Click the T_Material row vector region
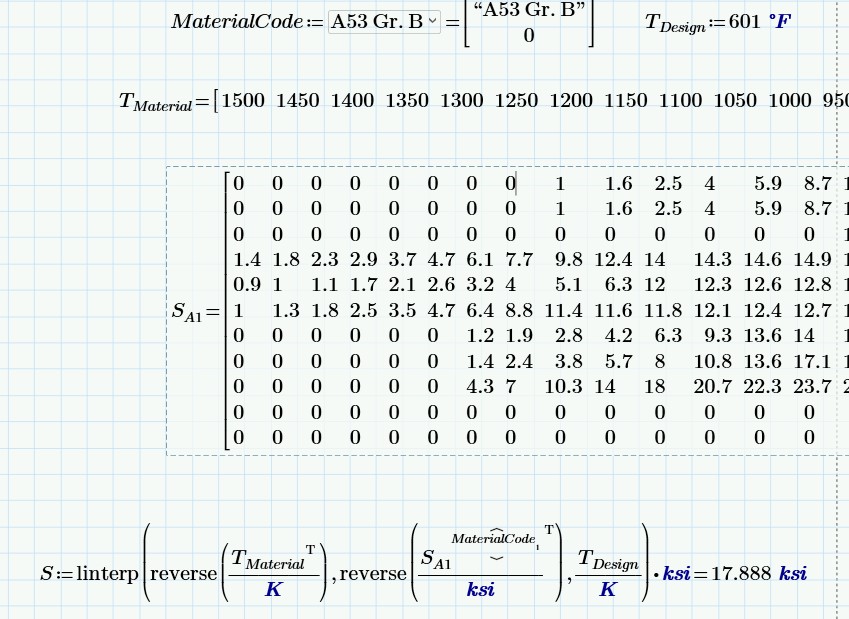Viewport: 849px width, 619px height. (x=450, y=100)
